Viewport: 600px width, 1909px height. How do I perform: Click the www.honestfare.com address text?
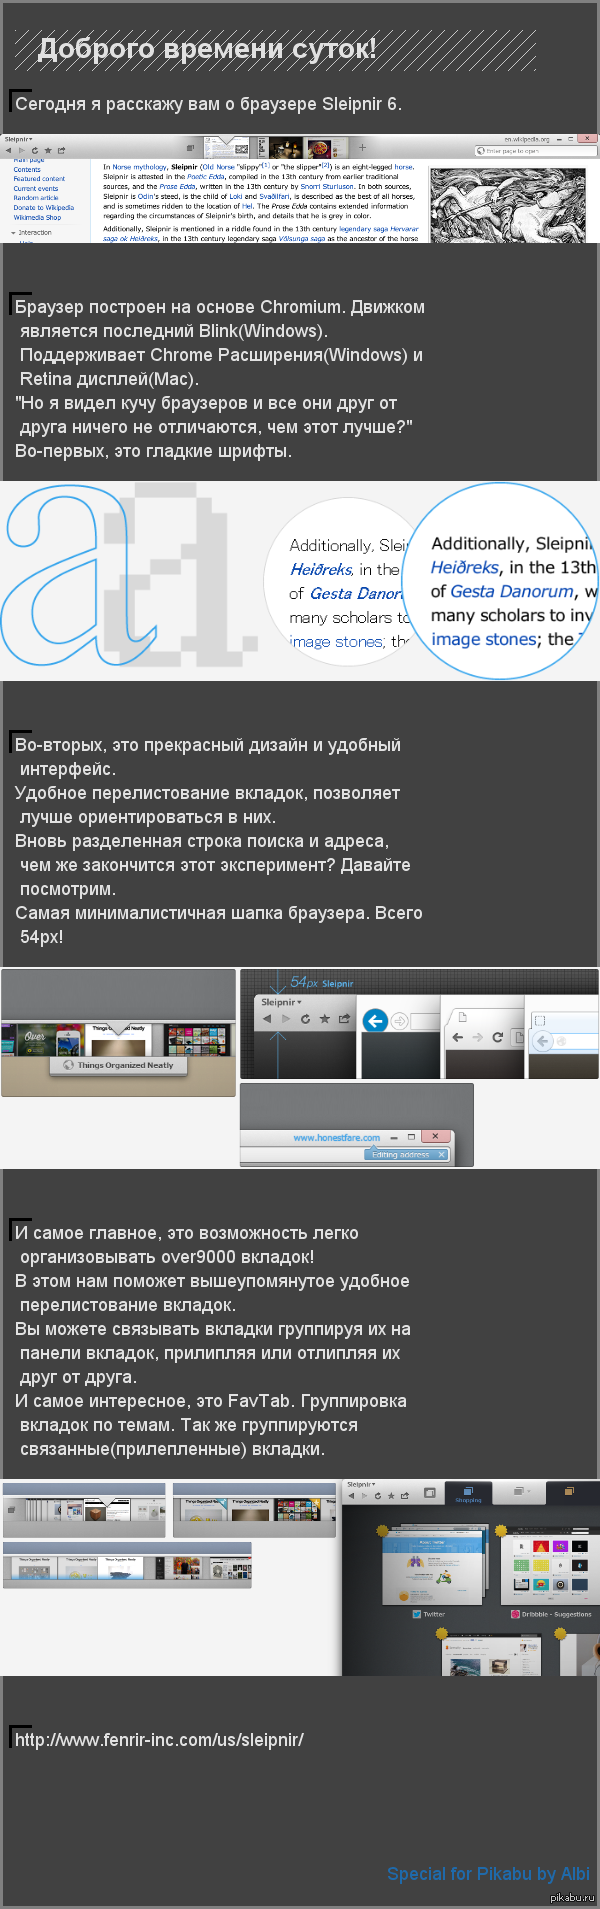(x=337, y=1138)
